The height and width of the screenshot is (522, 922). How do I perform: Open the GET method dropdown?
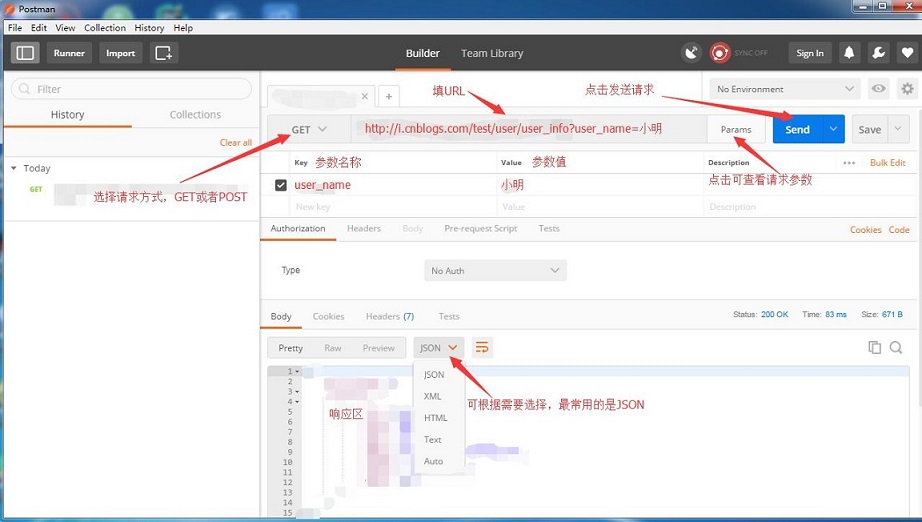click(x=309, y=129)
